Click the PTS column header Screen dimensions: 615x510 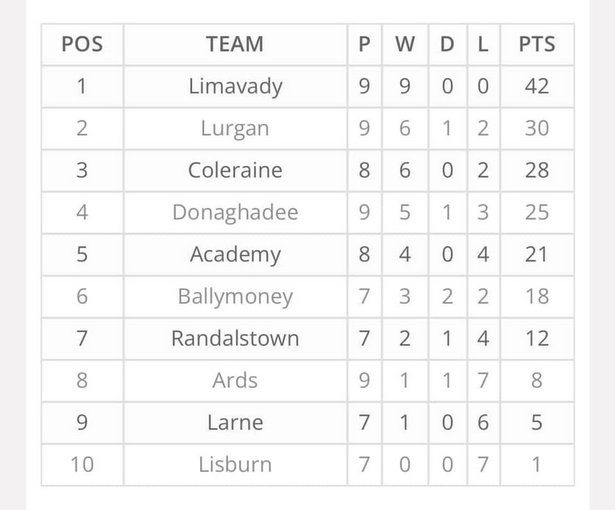click(x=537, y=44)
